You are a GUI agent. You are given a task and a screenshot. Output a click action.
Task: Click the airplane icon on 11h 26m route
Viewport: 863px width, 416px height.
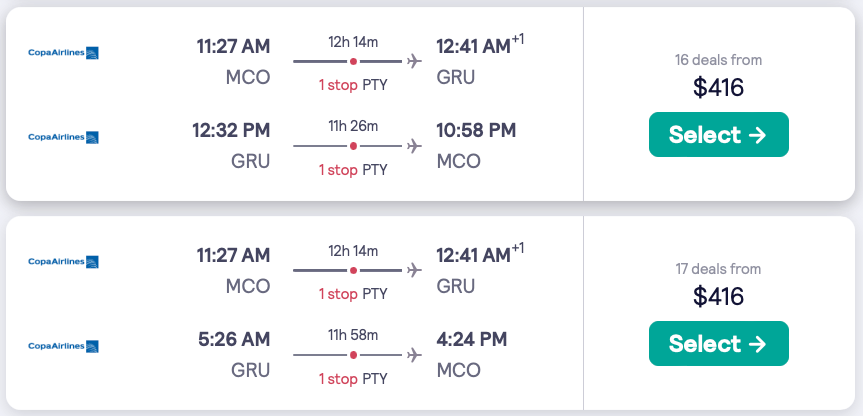pyautogui.click(x=414, y=146)
